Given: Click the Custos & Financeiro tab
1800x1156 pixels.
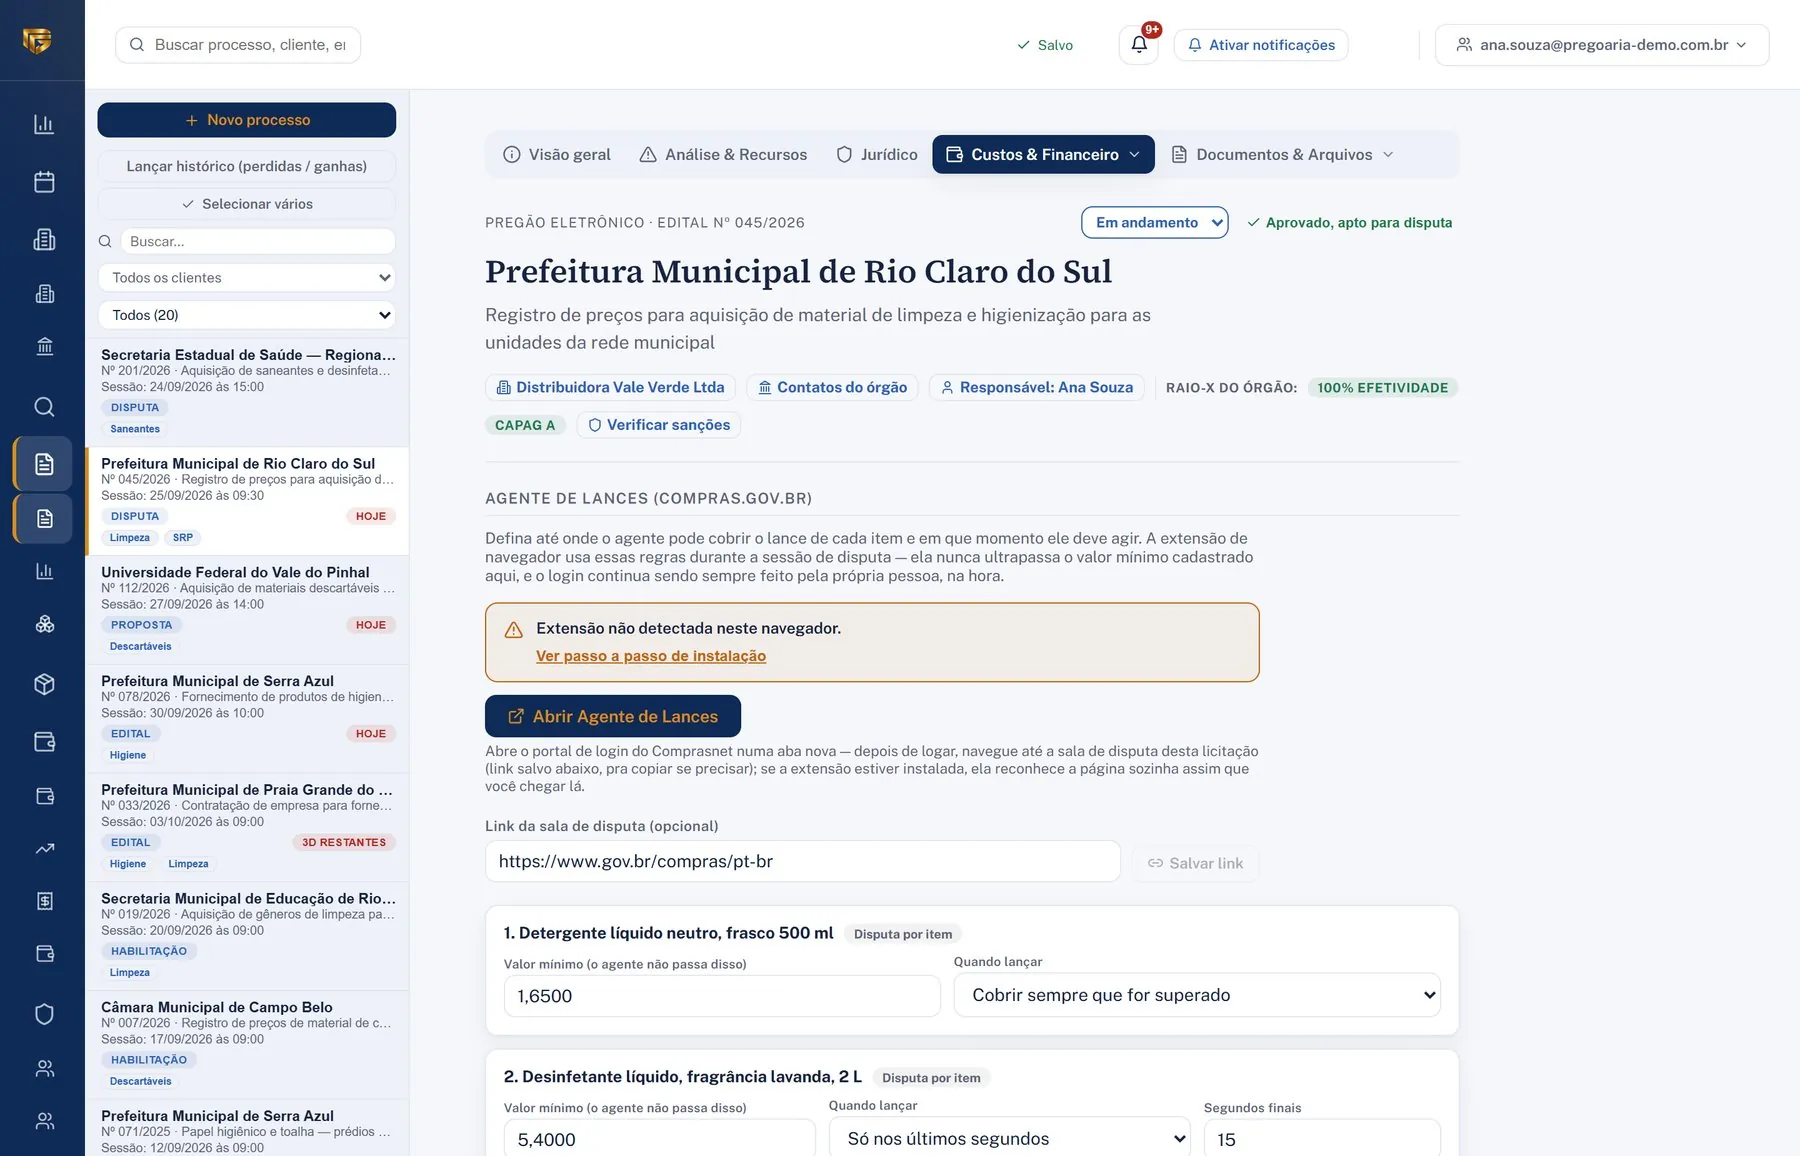Looking at the screenshot, I should (1043, 155).
